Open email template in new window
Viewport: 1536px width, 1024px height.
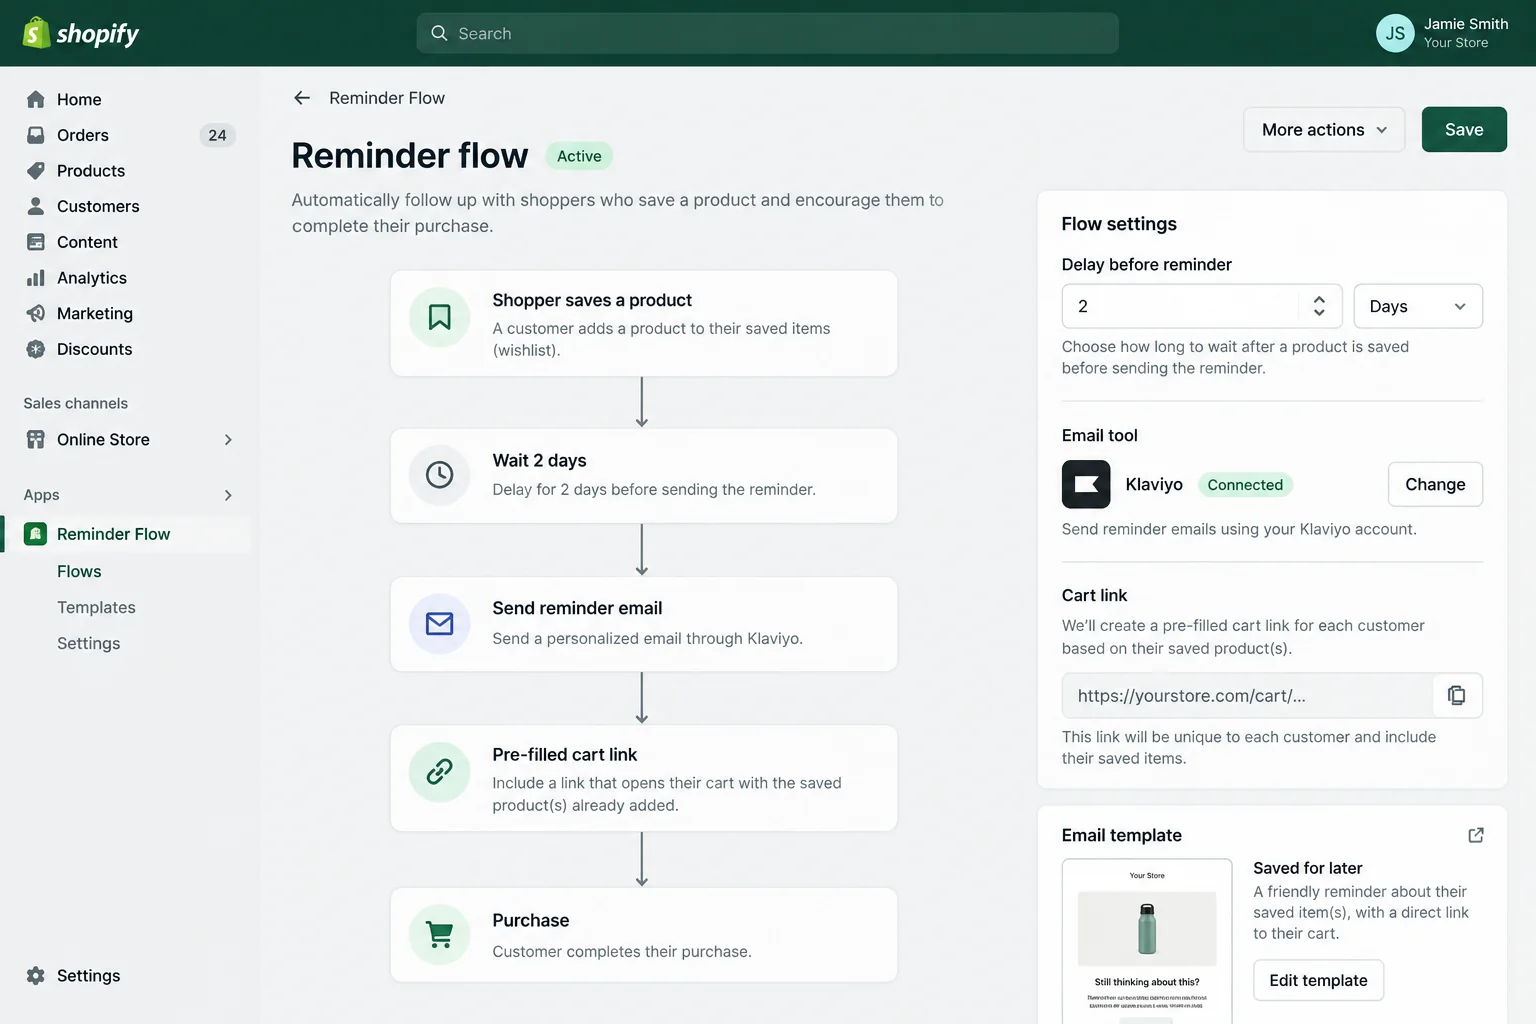pos(1476,835)
